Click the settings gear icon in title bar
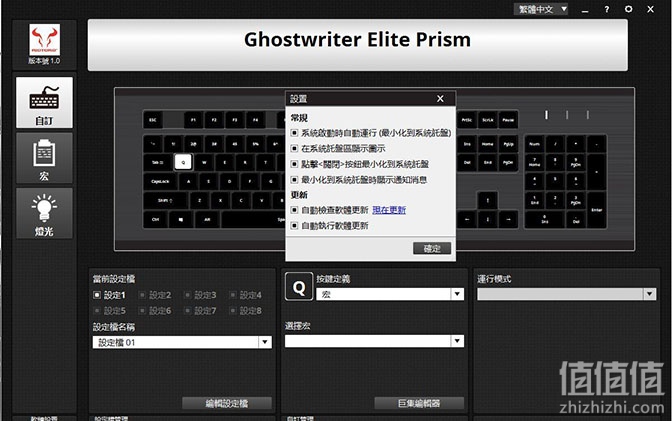Image resolution: width=672 pixels, height=421 pixels. click(x=628, y=9)
